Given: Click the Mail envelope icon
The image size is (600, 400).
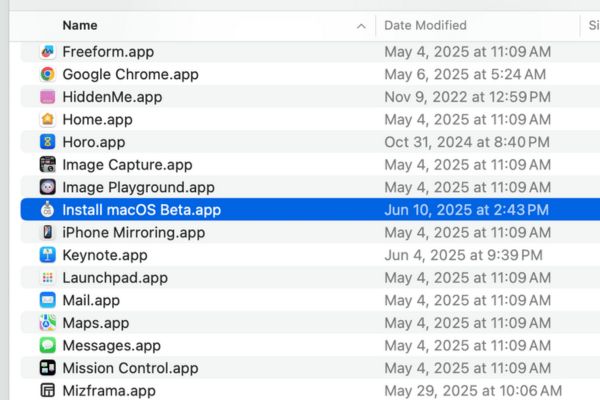Looking at the screenshot, I should pyautogui.click(x=47, y=300).
